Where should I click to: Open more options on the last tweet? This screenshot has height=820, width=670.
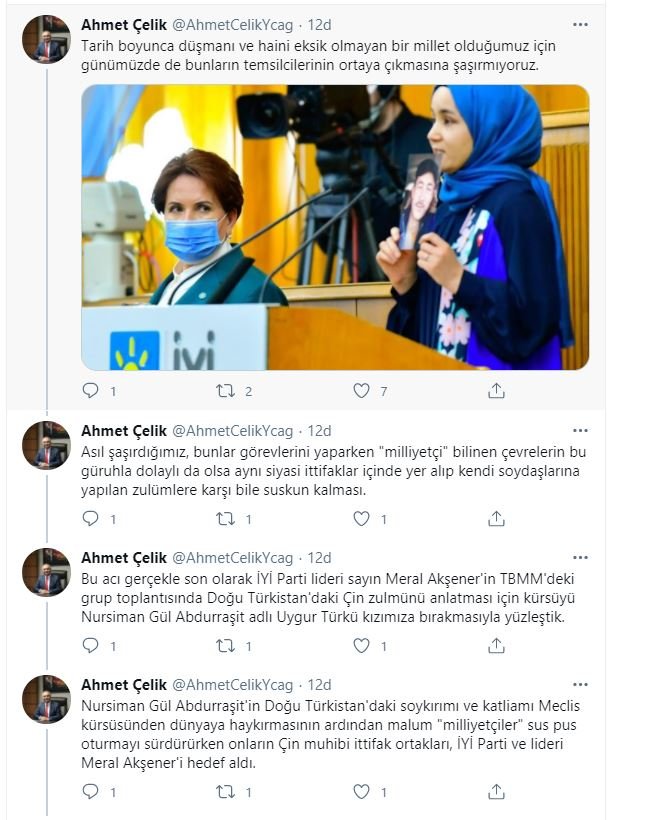(x=580, y=685)
